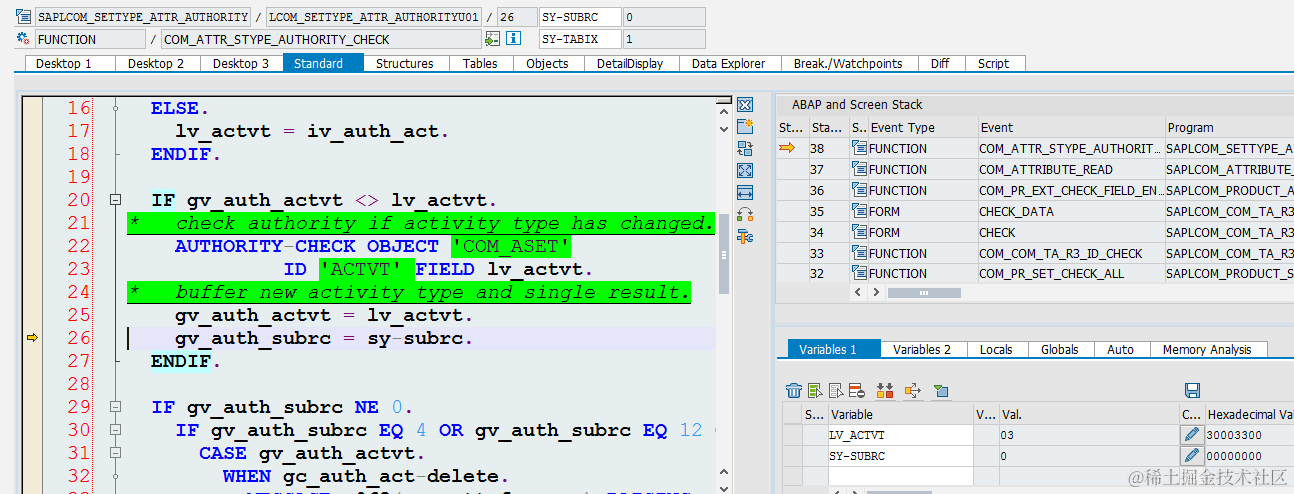Open the Script tab

pos(993,63)
